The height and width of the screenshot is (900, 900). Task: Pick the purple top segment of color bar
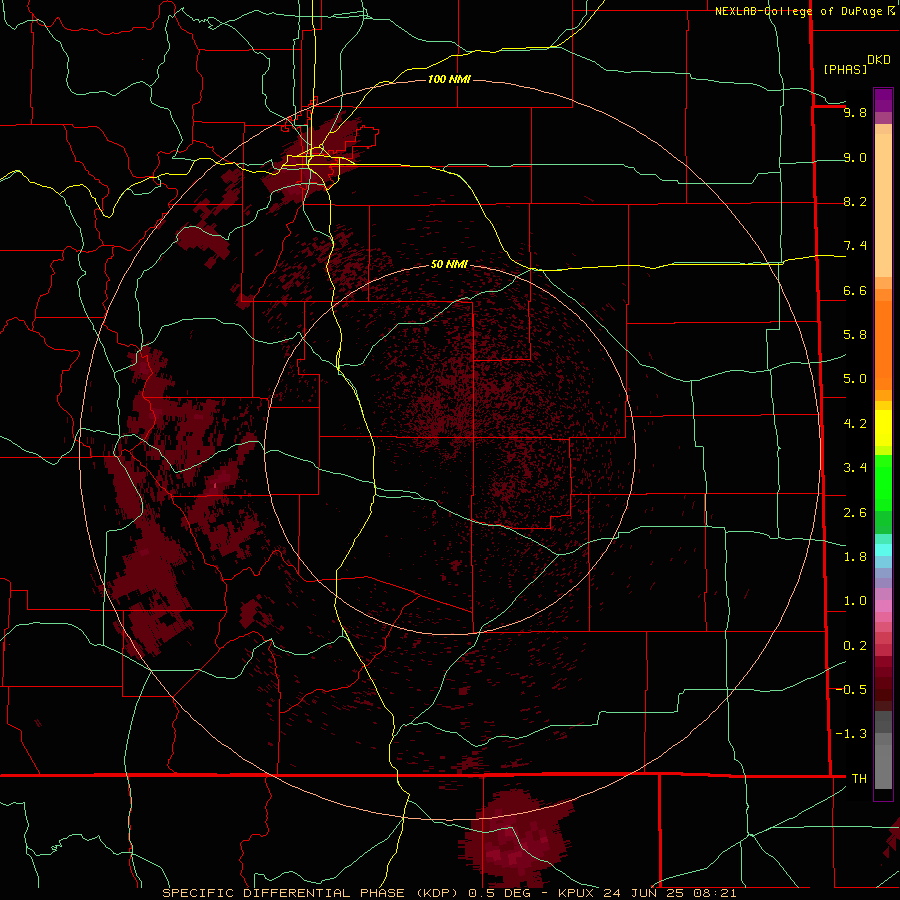pos(883,100)
